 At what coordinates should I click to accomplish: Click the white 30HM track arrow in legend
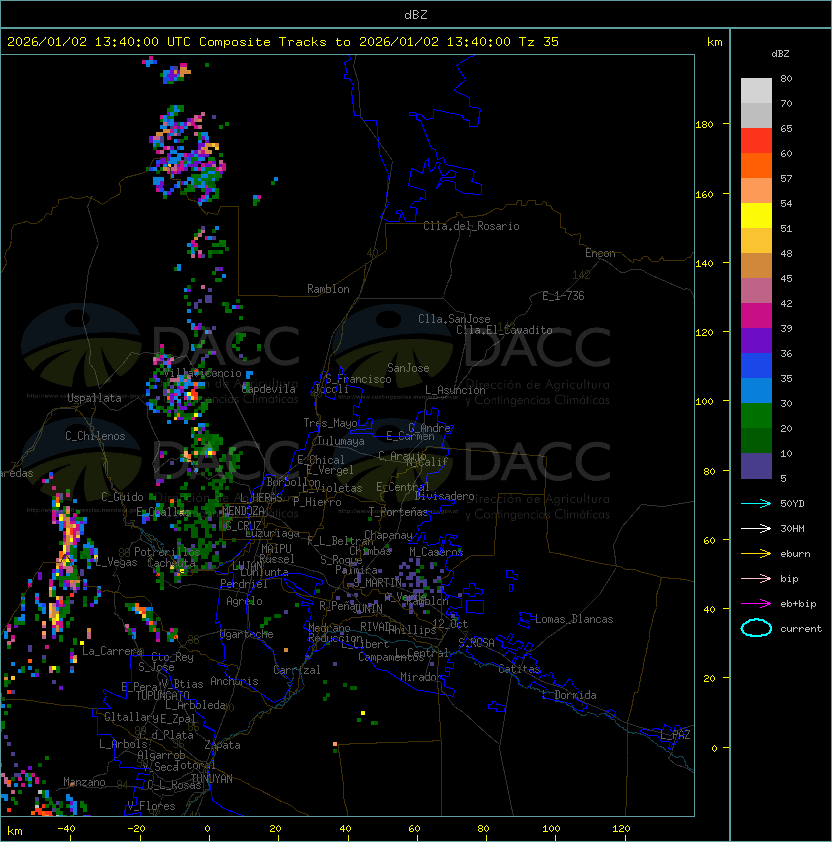tap(756, 528)
